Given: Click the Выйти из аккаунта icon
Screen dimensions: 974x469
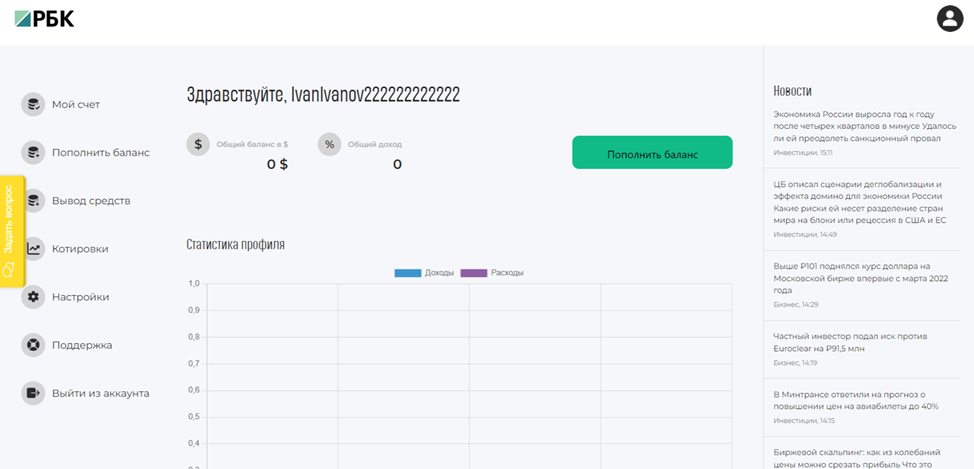Looking at the screenshot, I should coord(33,393).
